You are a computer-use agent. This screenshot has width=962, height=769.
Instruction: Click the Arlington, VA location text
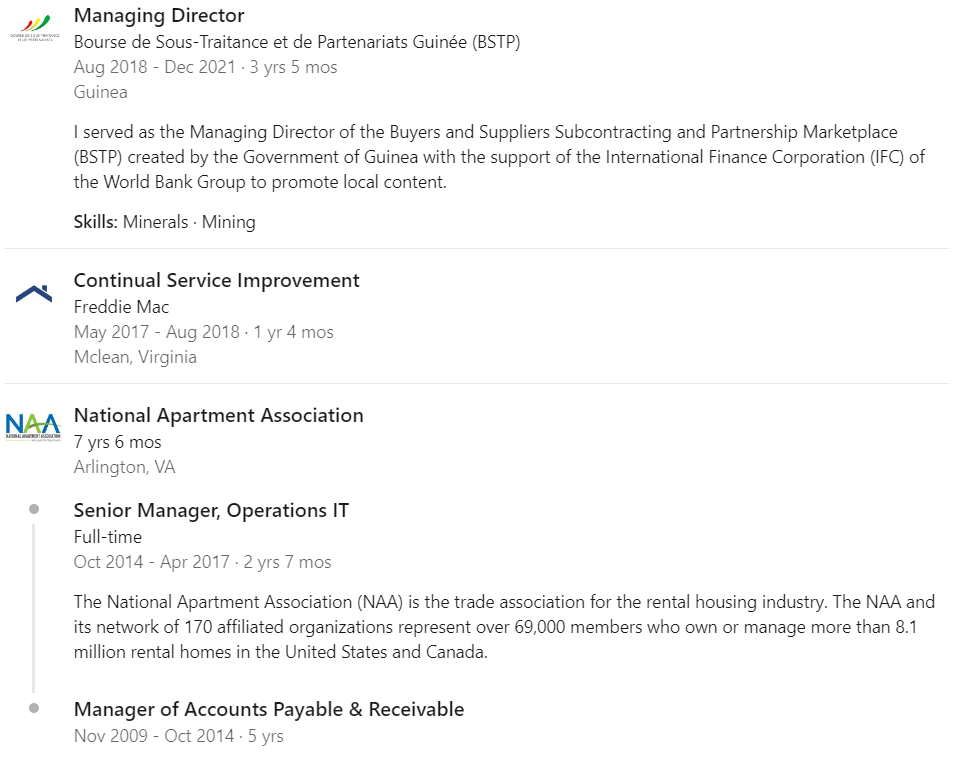(124, 467)
